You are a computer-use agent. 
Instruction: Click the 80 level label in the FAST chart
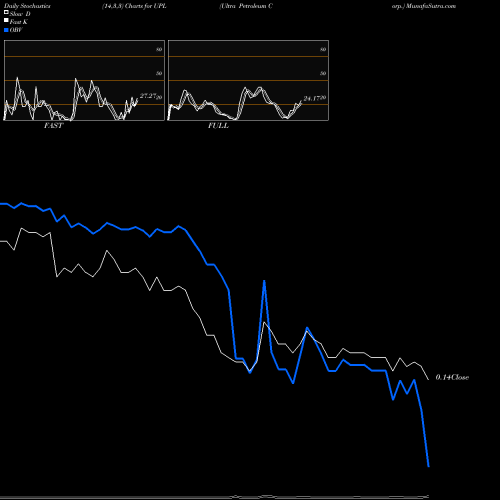[159, 49]
